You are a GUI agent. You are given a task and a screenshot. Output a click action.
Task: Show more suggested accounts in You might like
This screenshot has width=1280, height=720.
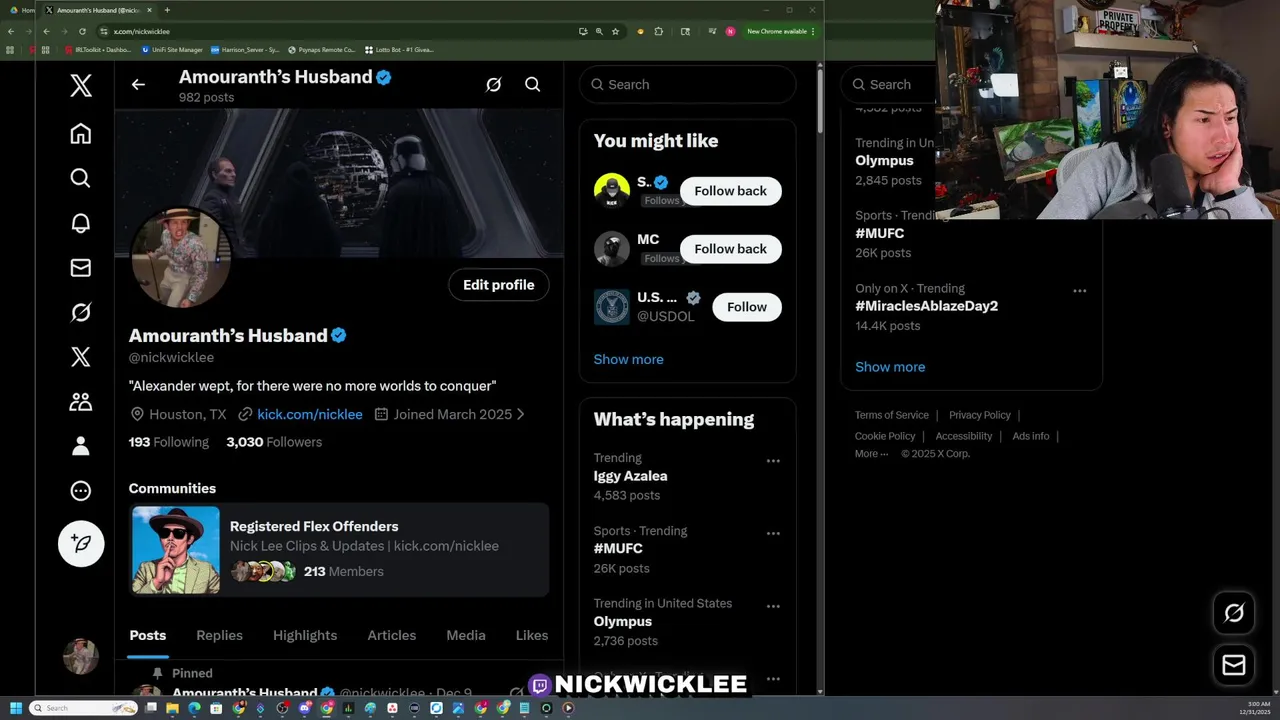pyautogui.click(x=629, y=359)
